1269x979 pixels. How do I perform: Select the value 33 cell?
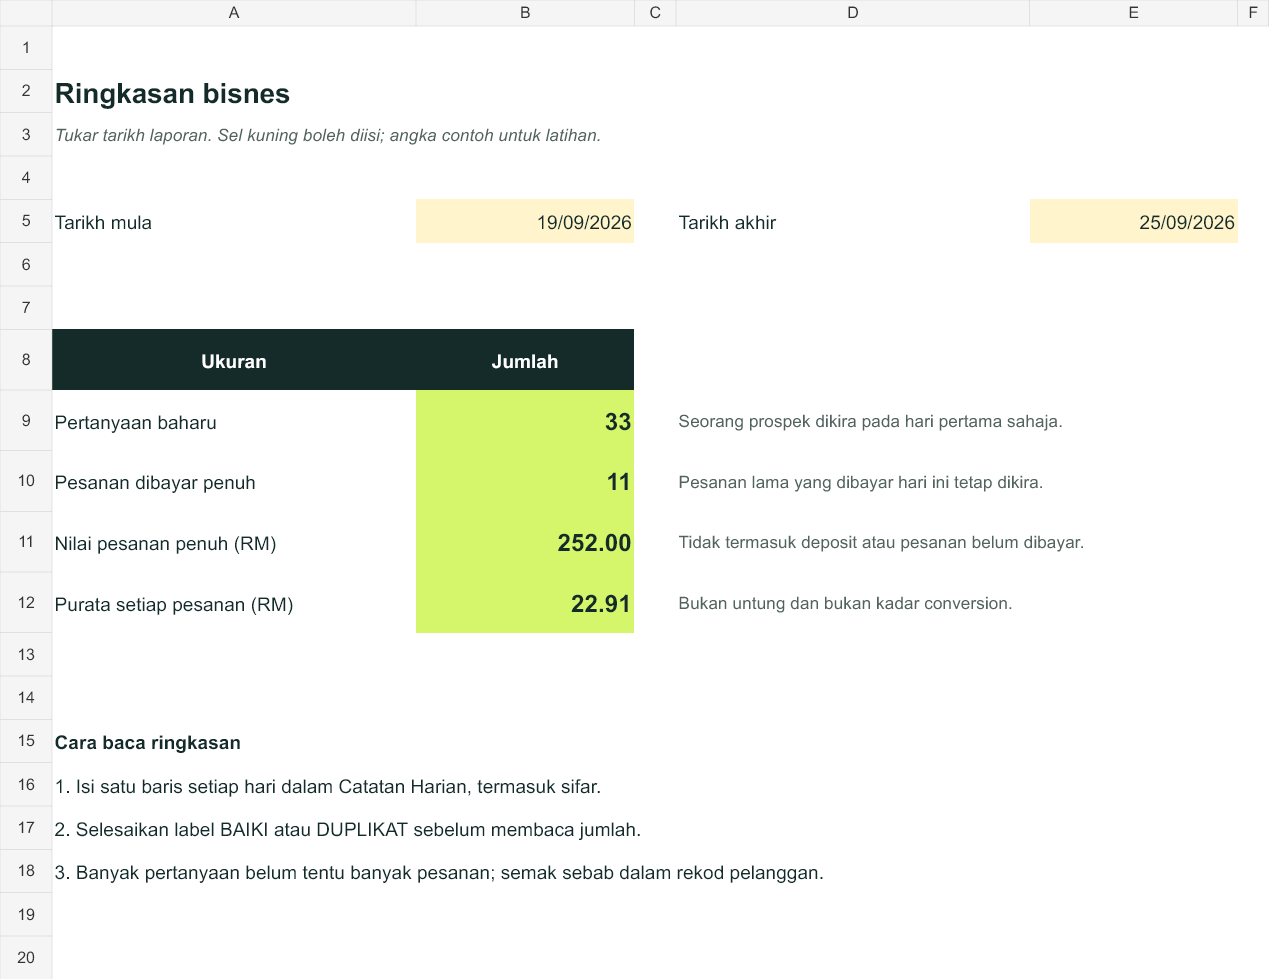(525, 421)
